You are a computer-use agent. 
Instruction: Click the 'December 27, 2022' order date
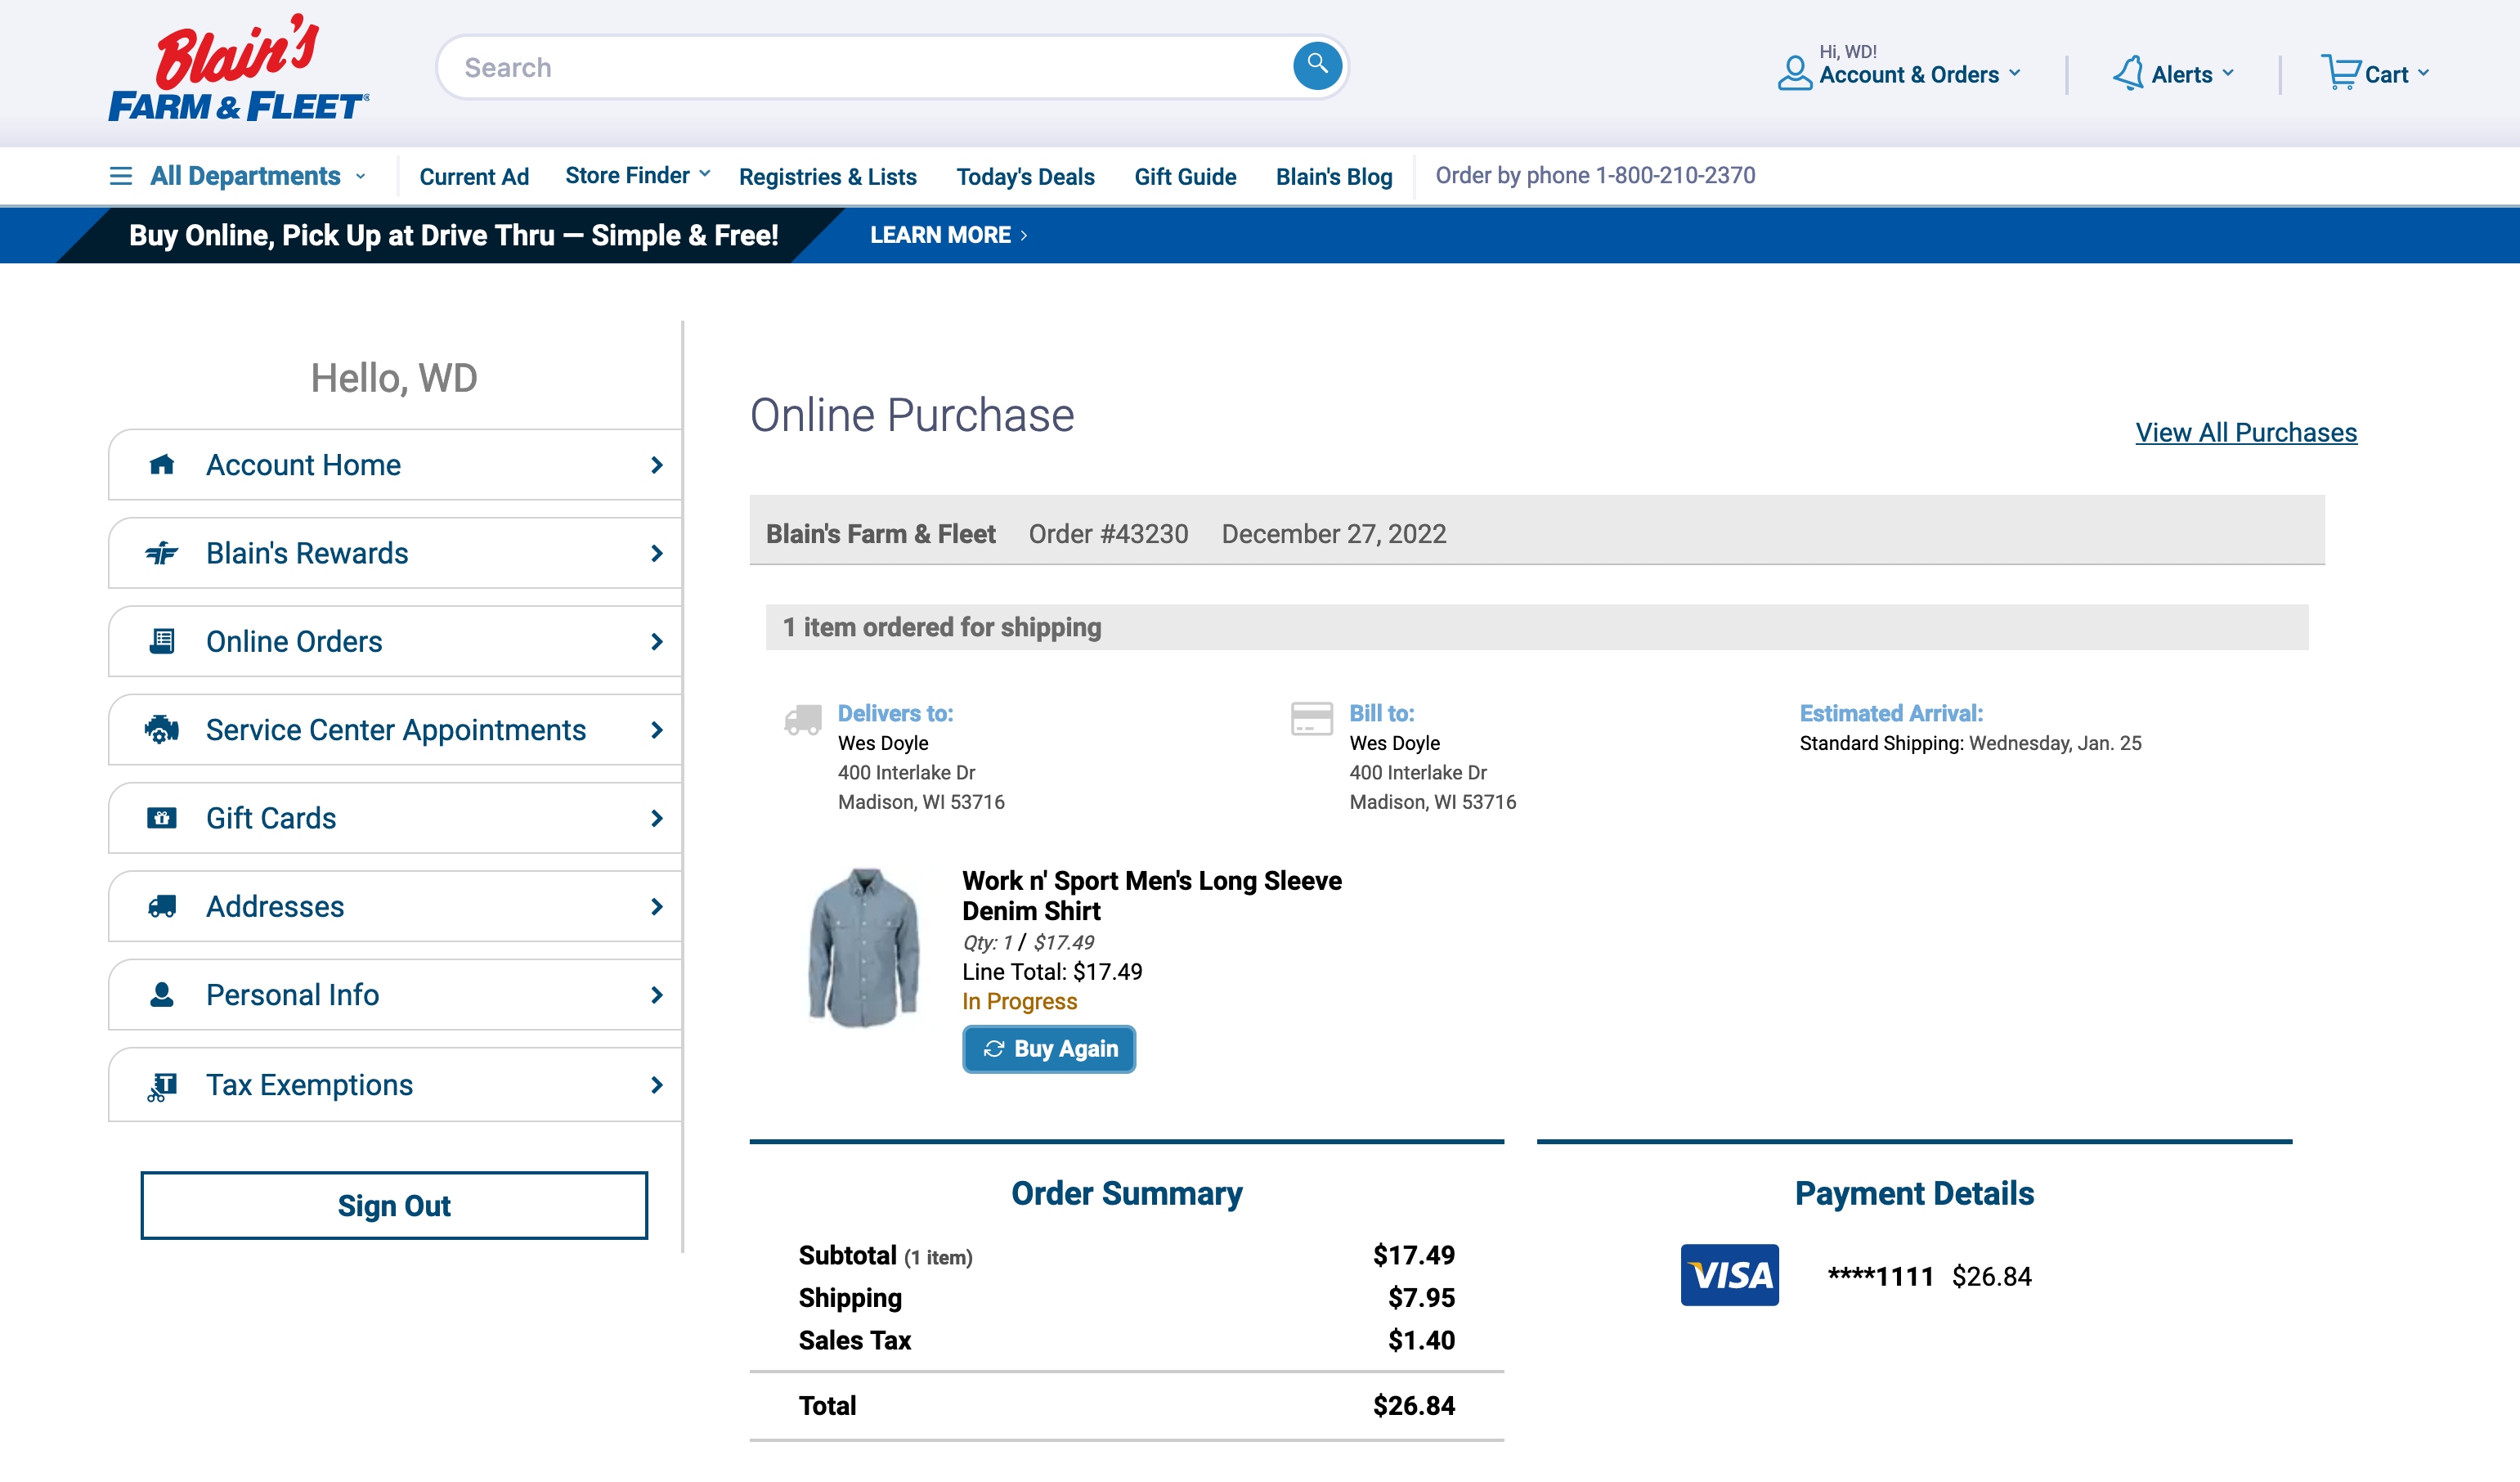(1333, 534)
